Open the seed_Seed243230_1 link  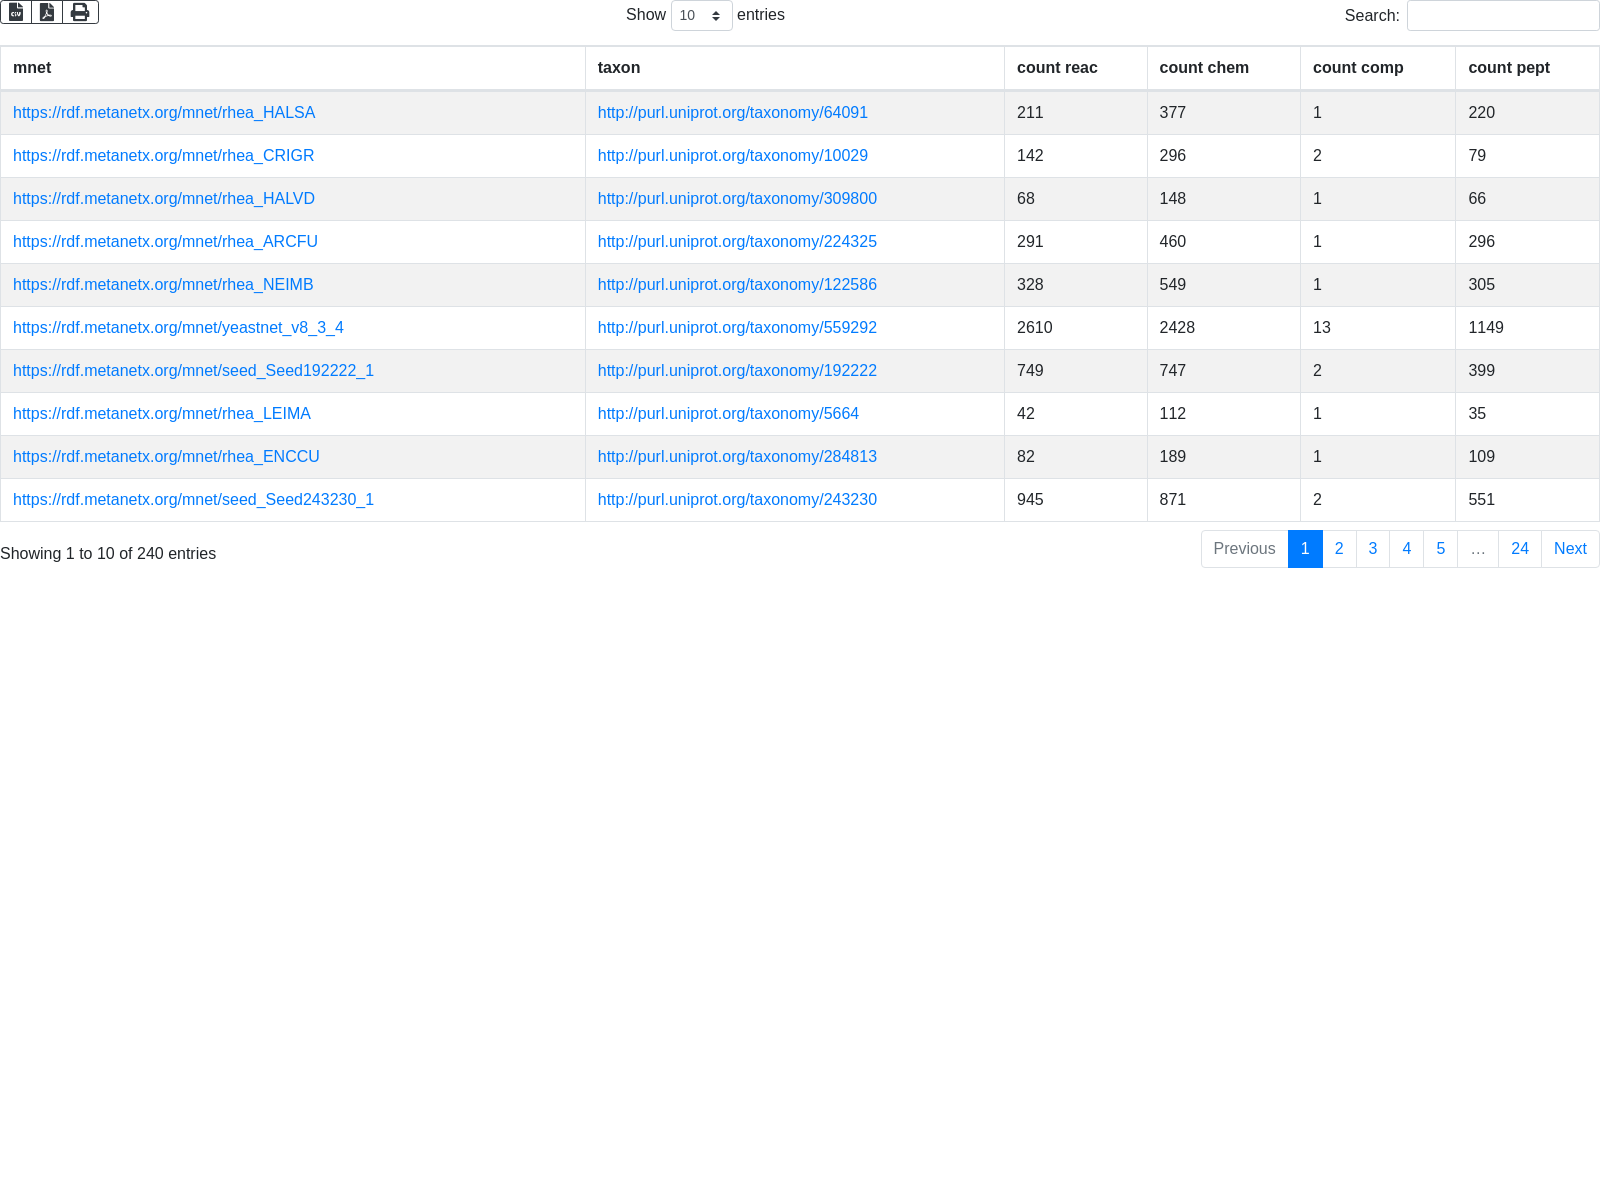pos(193,500)
